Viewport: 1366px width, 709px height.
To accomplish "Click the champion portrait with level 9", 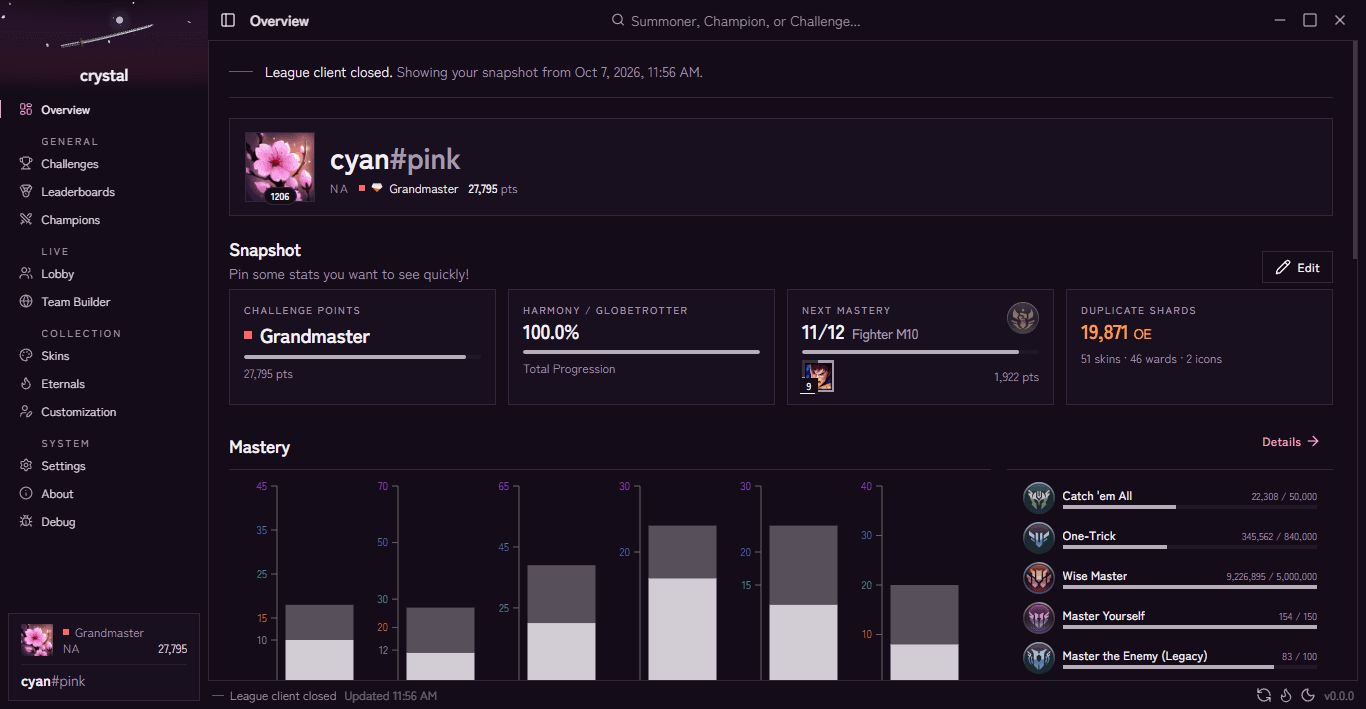I will [x=818, y=376].
